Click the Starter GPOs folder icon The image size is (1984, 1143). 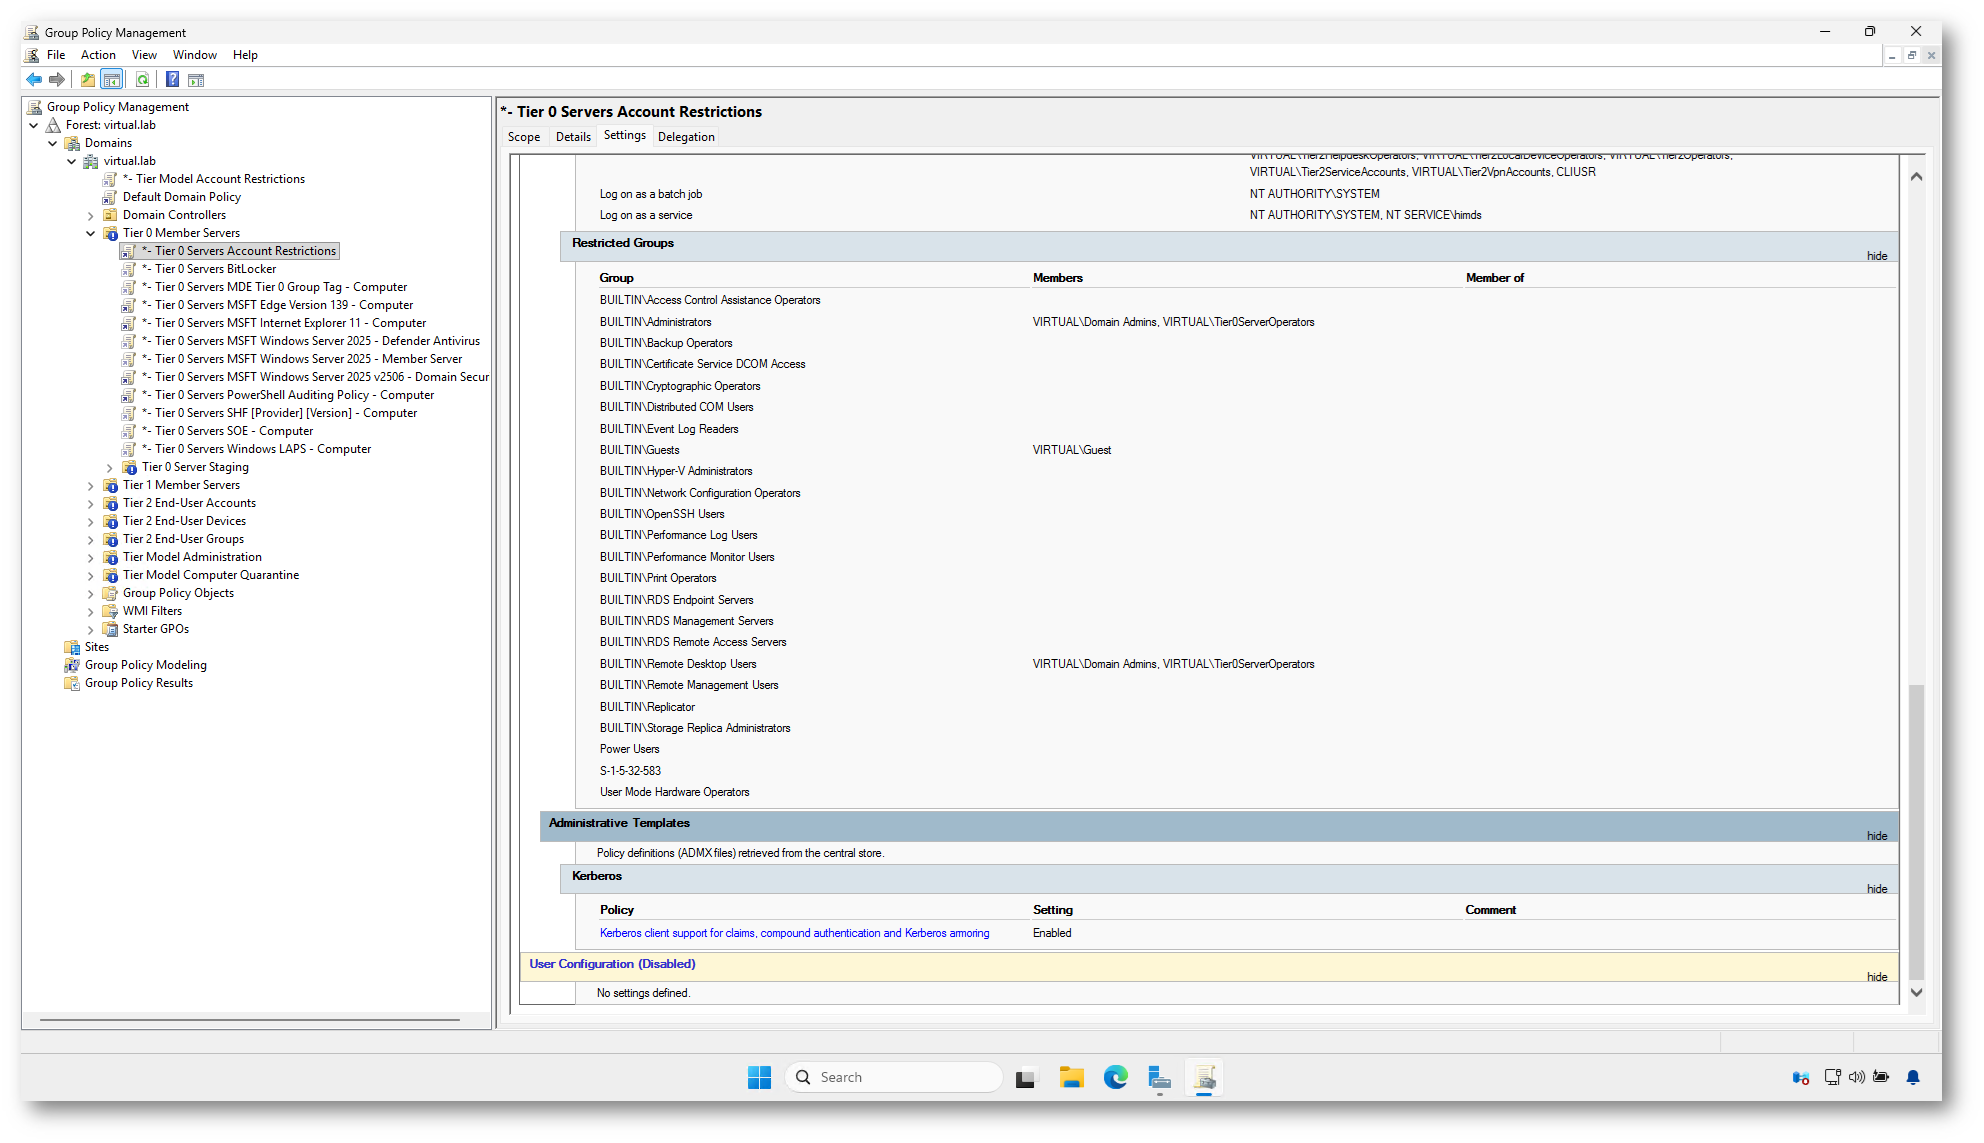pyautogui.click(x=111, y=630)
